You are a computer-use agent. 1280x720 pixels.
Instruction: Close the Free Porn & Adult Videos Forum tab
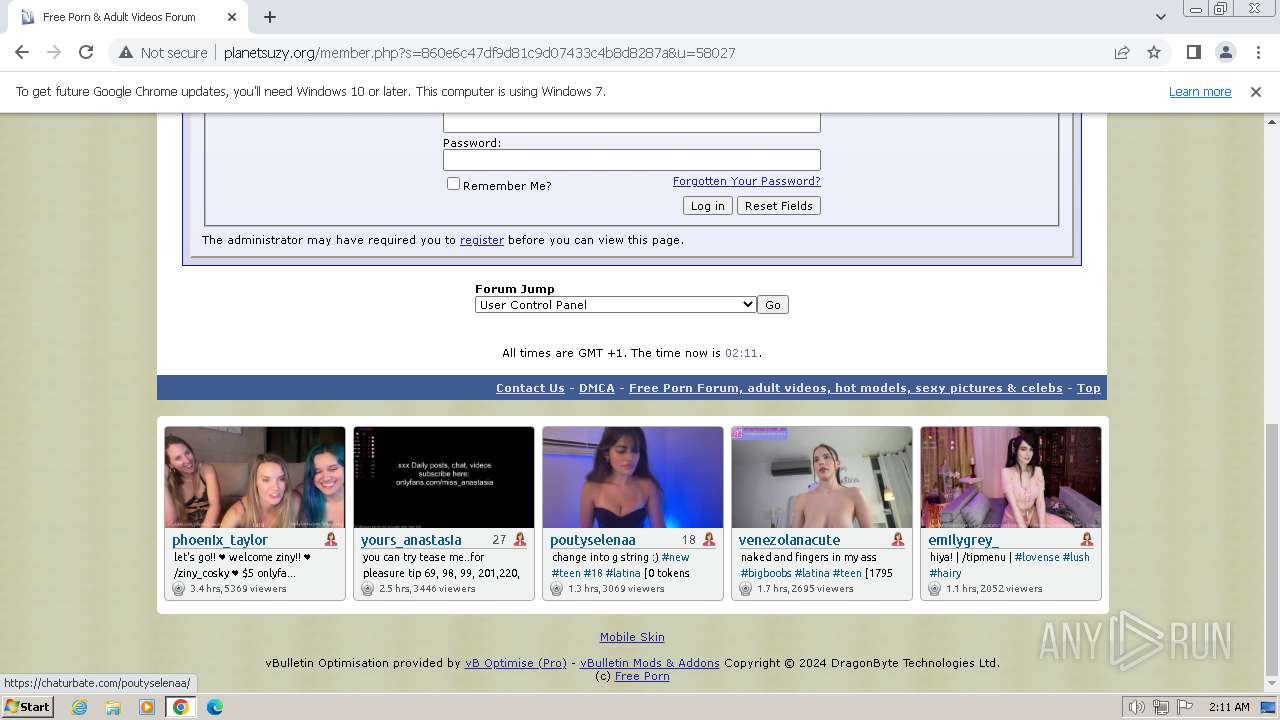pos(232,17)
